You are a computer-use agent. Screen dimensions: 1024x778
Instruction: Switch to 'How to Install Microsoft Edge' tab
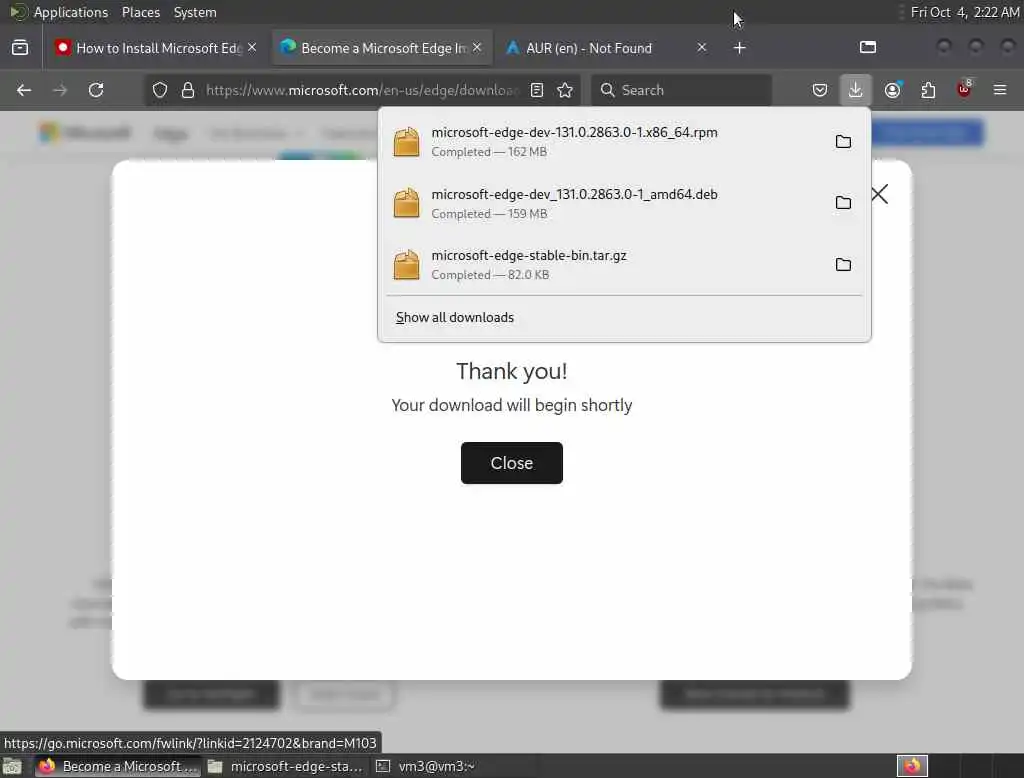coord(155,48)
